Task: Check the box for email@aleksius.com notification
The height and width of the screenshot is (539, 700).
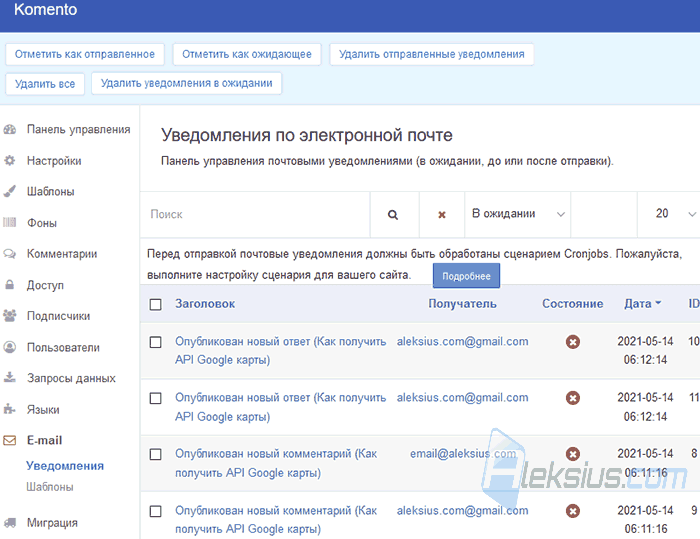Action: pos(155,454)
